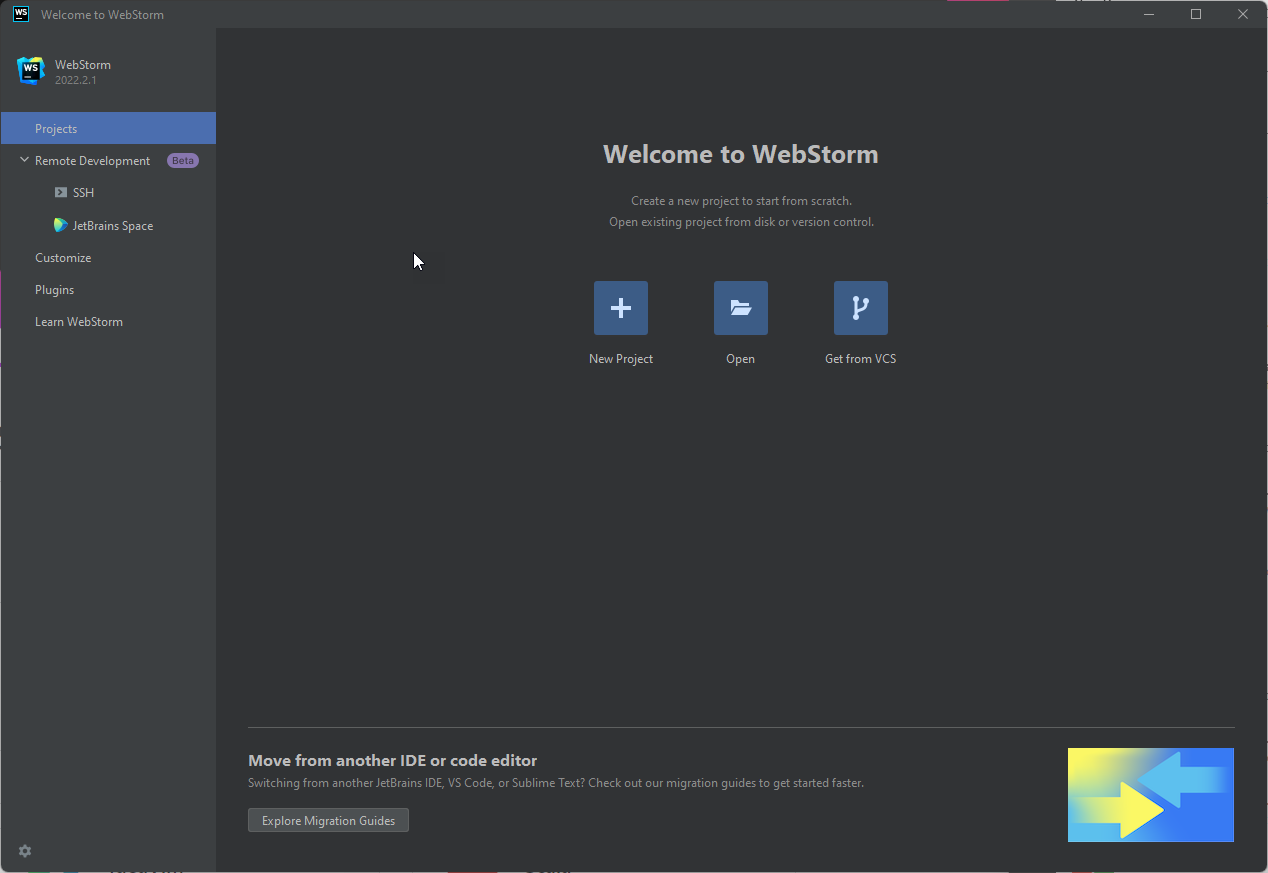The width and height of the screenshot is (1268, 873).
Task: Click the Get from VCS branch icon
Action: (860, 308)
